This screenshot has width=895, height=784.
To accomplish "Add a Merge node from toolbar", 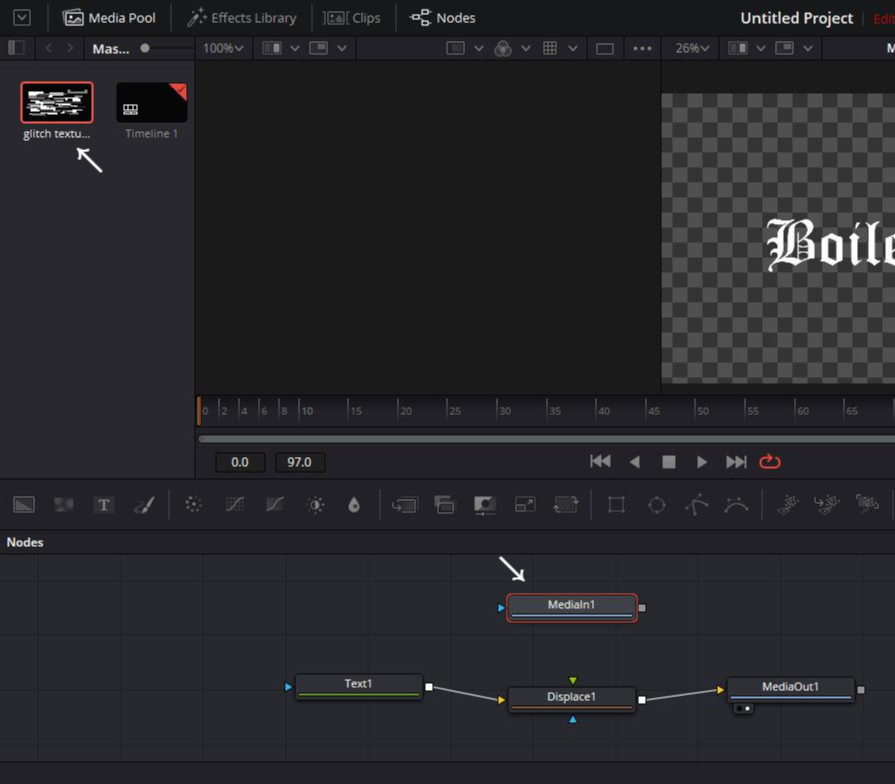I will pyautogui.click(x=405, y=505).
